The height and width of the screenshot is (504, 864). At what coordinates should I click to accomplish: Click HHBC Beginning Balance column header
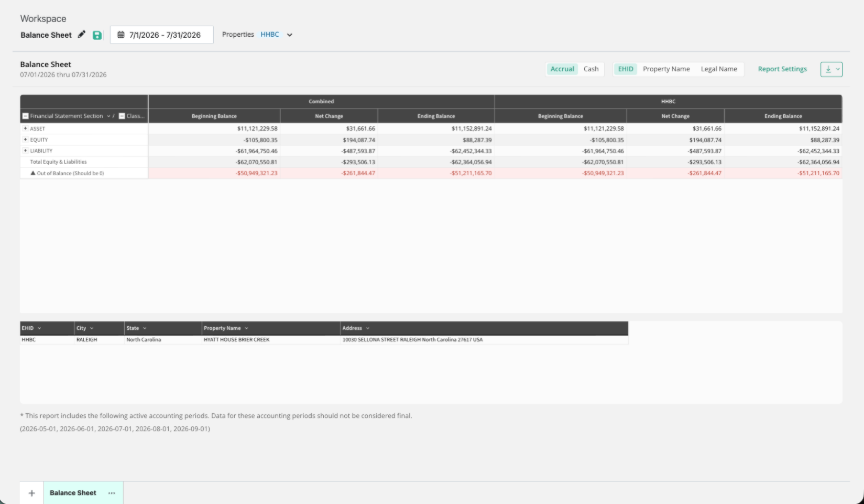[560, 116]
